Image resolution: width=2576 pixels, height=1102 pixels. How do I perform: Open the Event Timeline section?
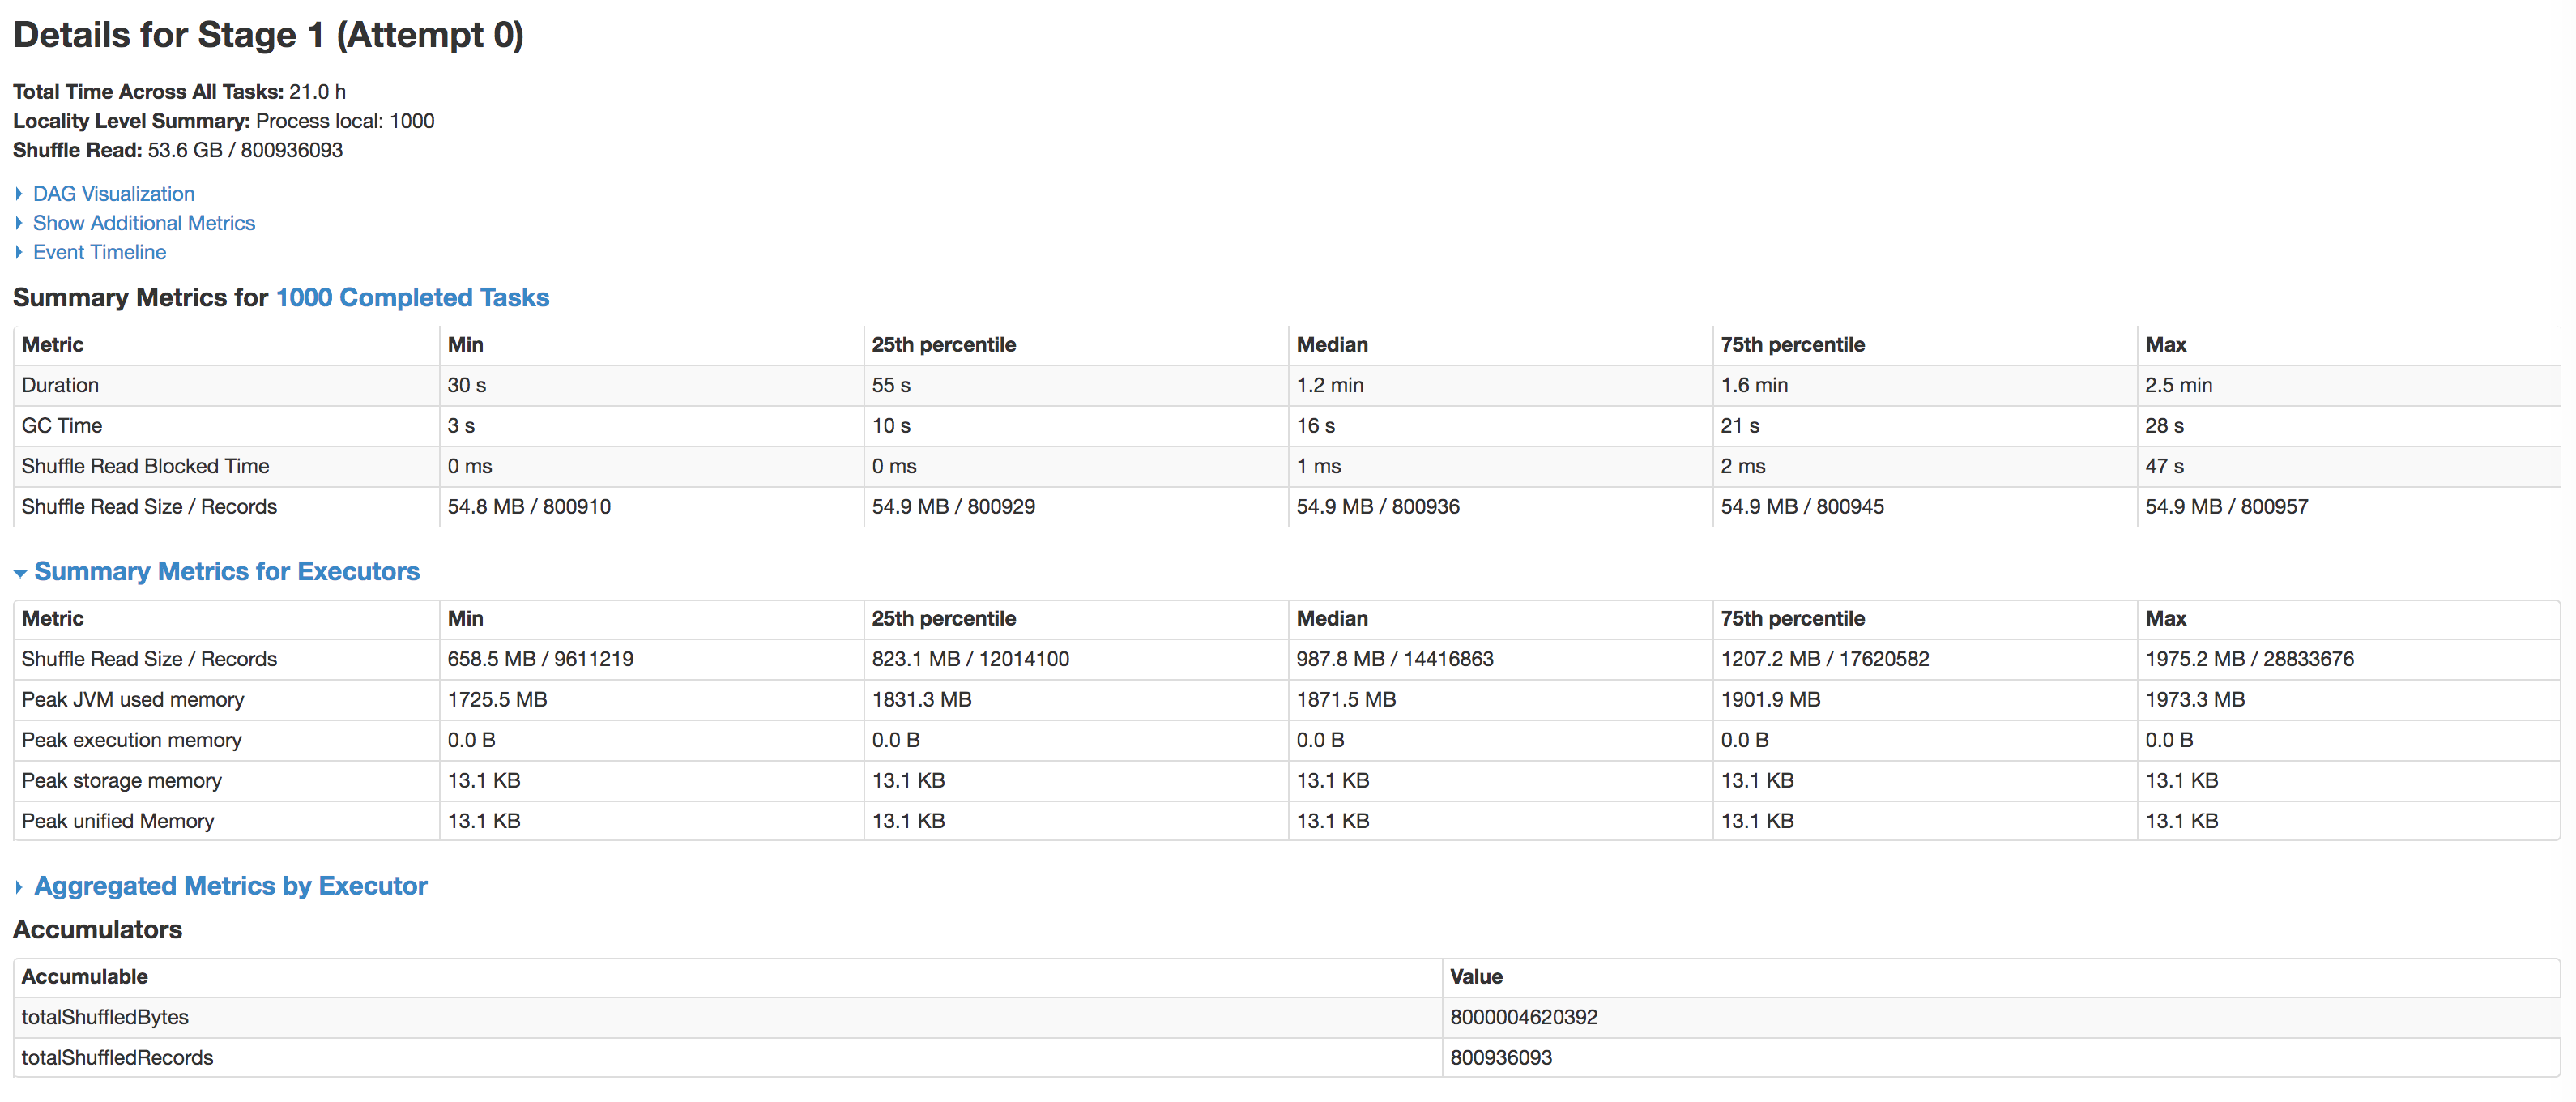pyautogui.click(x=99, y=252)
